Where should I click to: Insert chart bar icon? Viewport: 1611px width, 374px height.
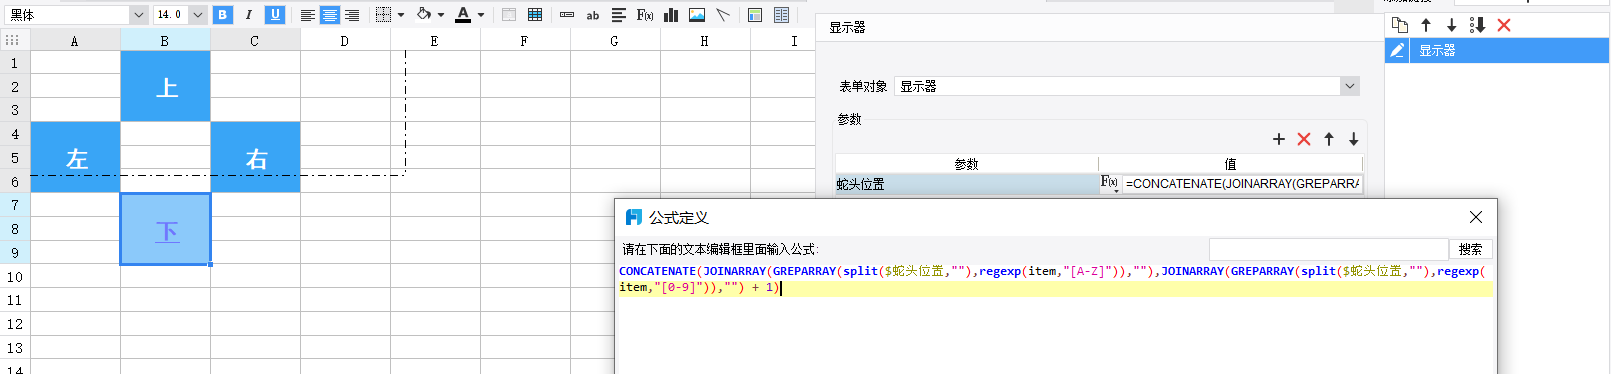[x=671, y=15]
